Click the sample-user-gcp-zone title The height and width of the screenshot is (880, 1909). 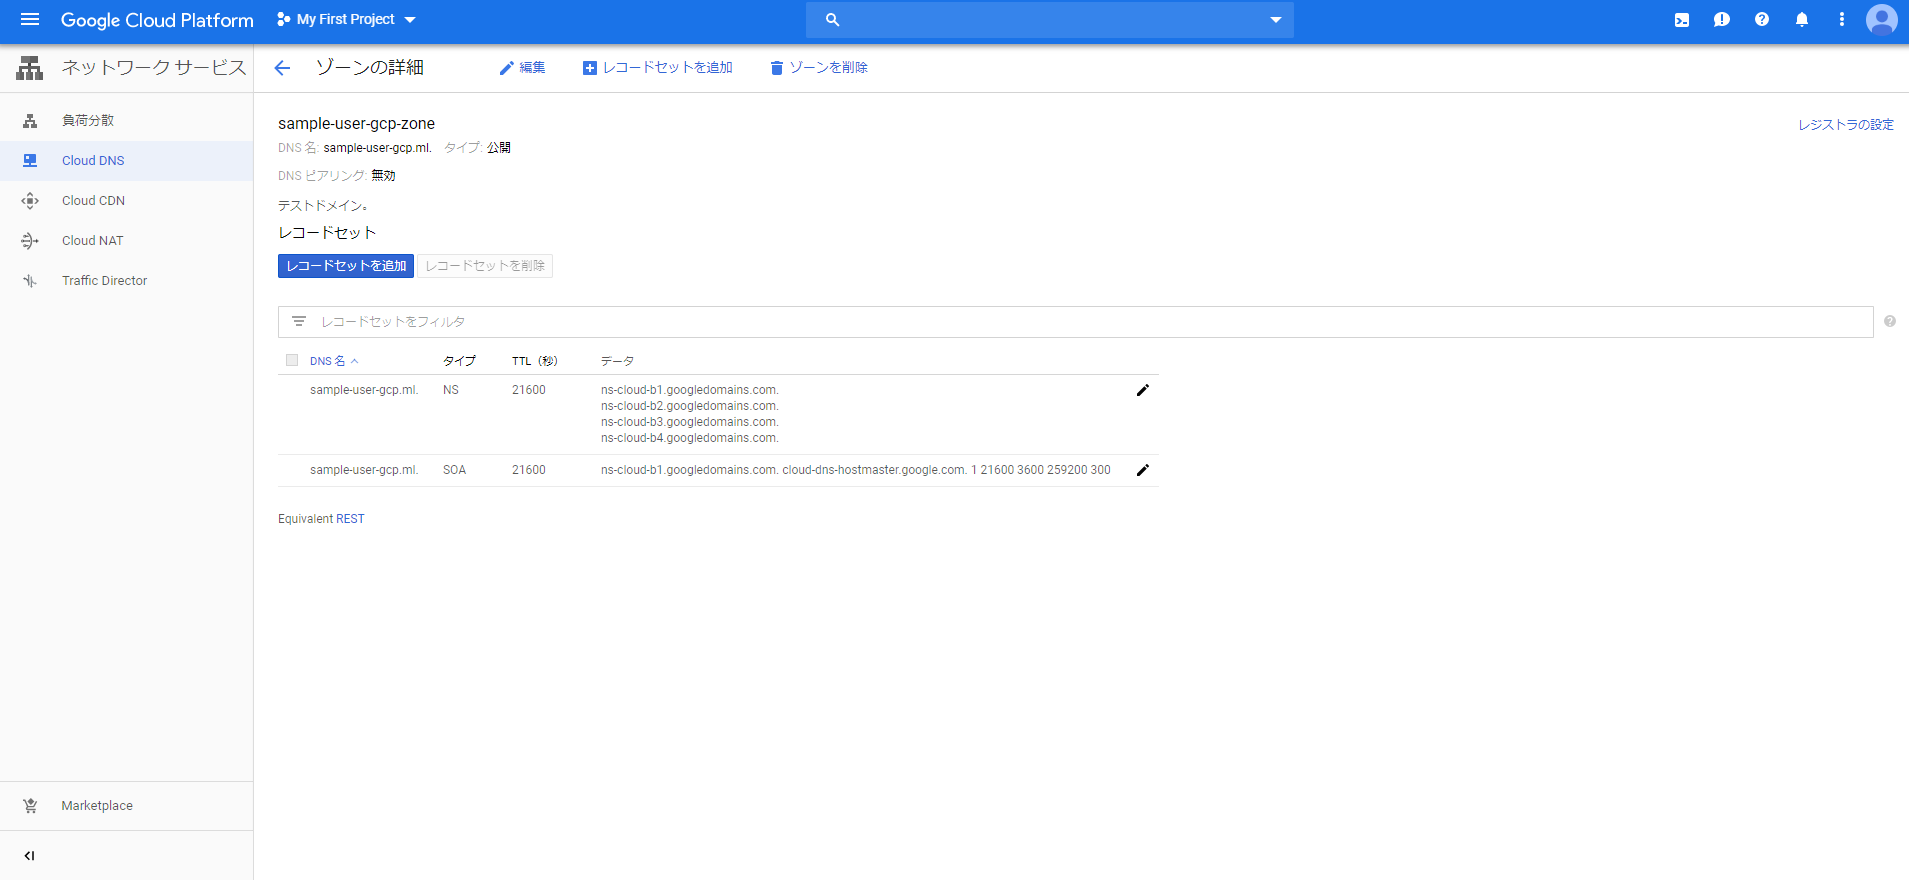click(x=356, y=124)
